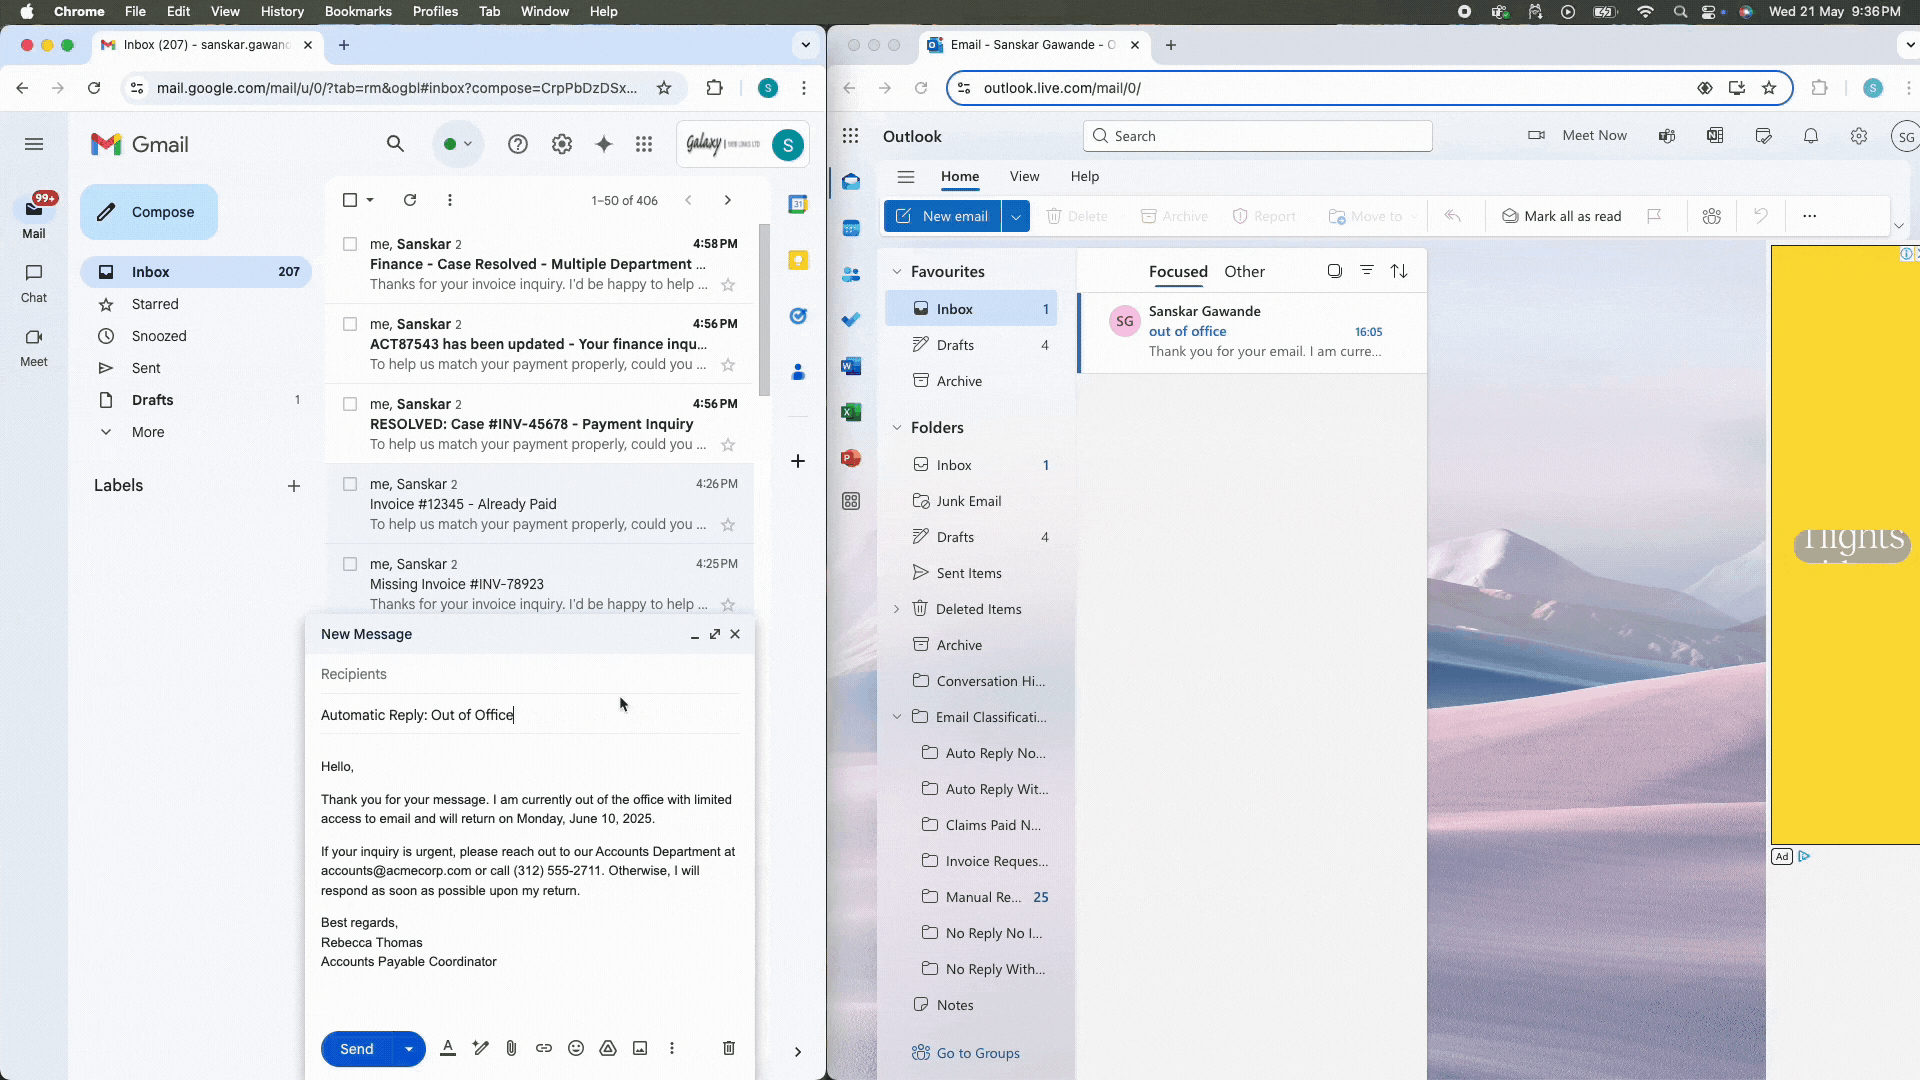This screenshot has width=1920, height=1080.
Task: Insert emoji in the compose toolbar
Action: tap(576, 1048)
